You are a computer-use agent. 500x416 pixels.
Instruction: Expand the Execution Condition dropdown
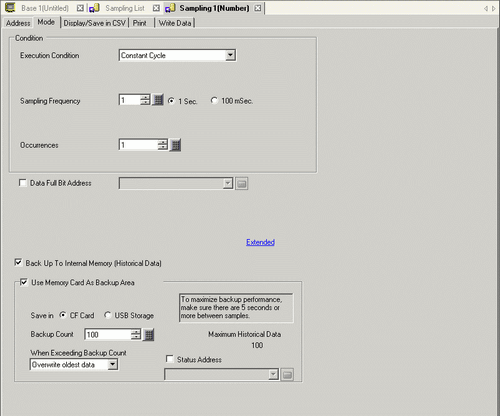pos(230,55)
